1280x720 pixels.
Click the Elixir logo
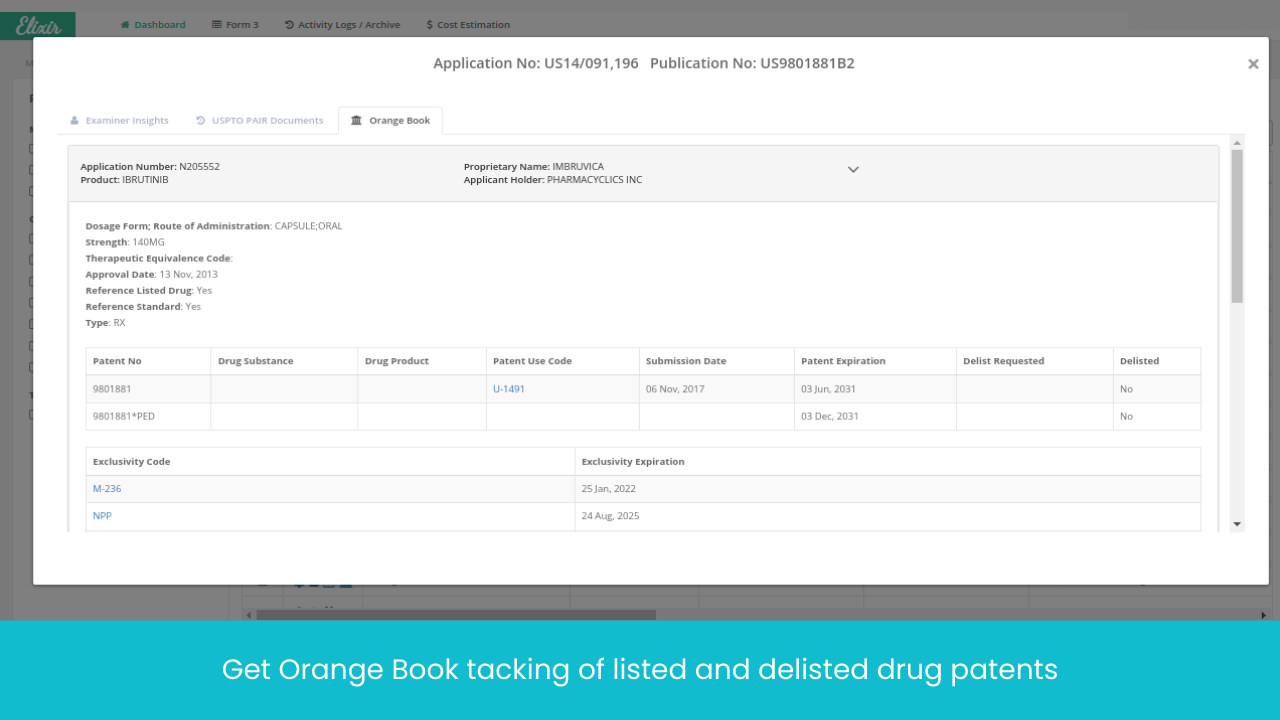pyautogui.click(x=38, y=26)
